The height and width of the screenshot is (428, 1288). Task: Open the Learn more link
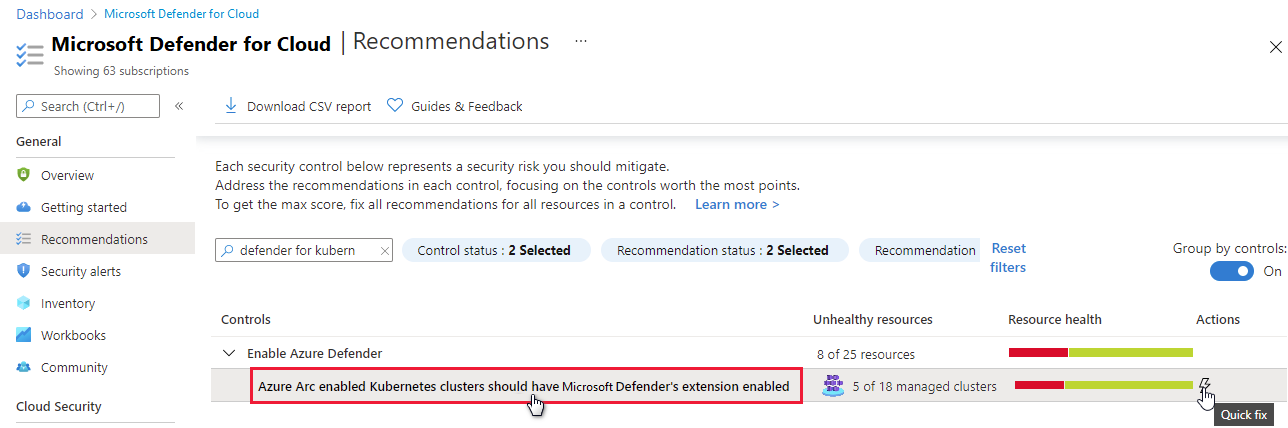[x=737, y=204]
